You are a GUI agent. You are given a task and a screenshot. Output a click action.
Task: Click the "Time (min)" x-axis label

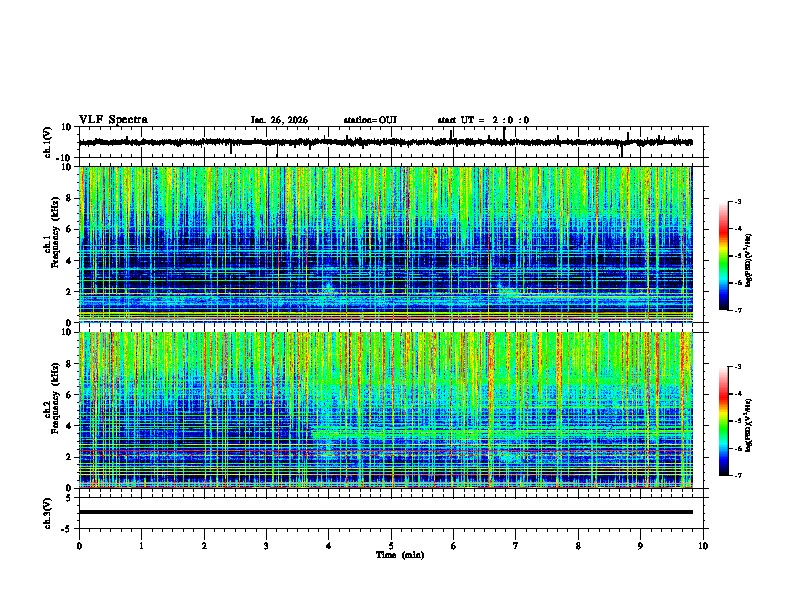coord(400,555)
